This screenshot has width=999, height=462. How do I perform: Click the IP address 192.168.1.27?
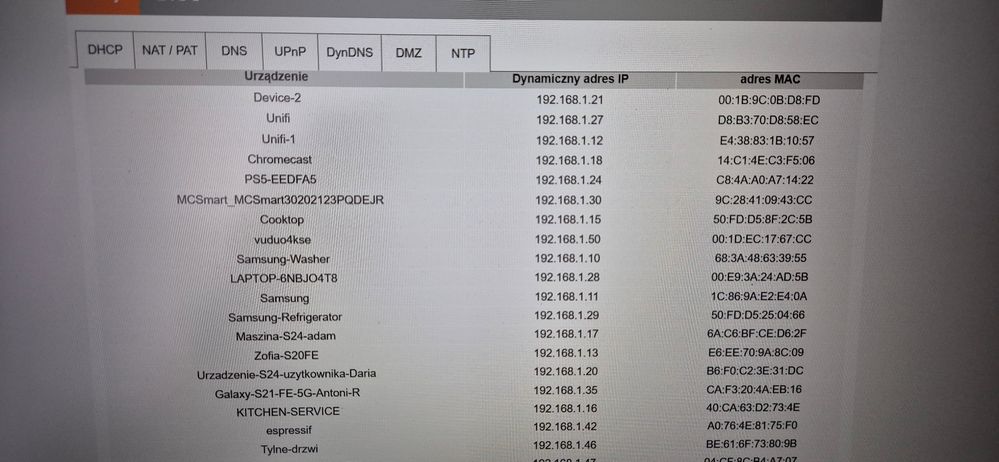(x=570, y=120)
